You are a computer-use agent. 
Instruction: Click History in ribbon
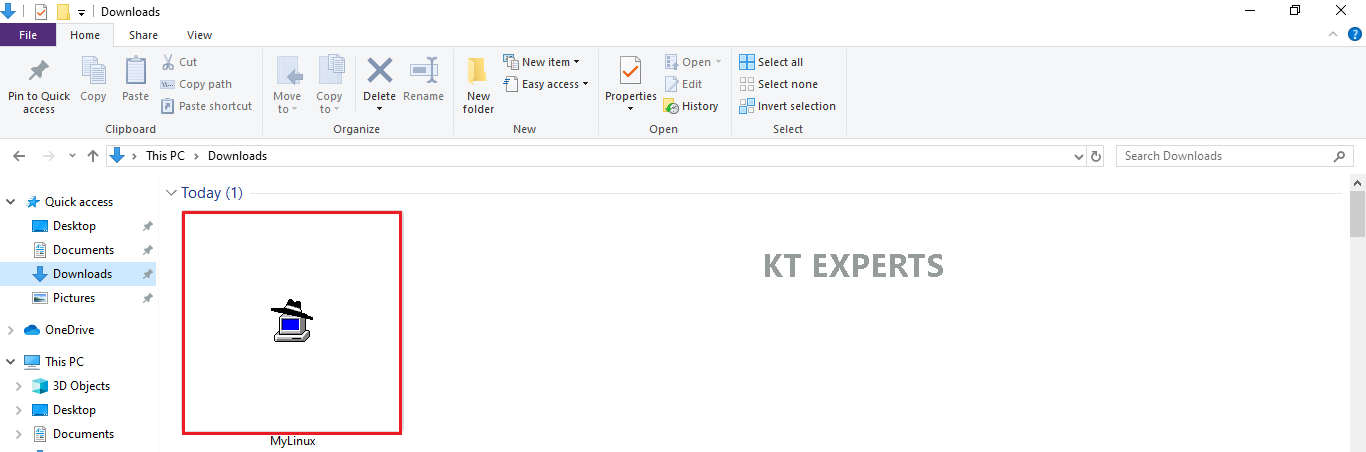tap(691, 106)
